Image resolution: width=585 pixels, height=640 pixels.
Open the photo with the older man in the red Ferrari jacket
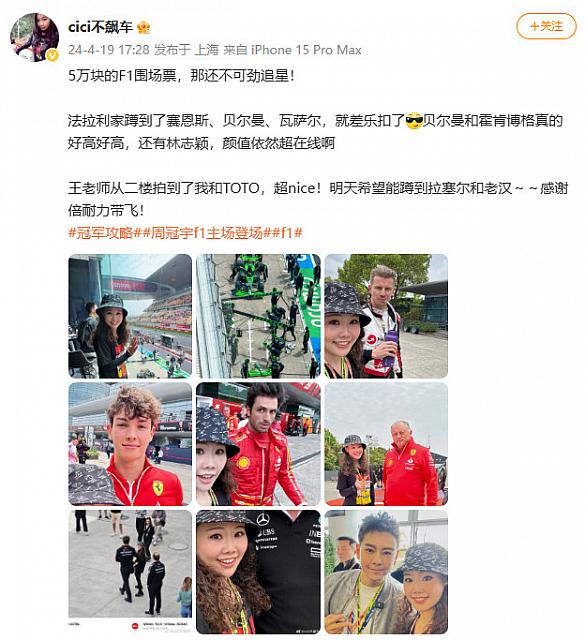click(386, 444)
